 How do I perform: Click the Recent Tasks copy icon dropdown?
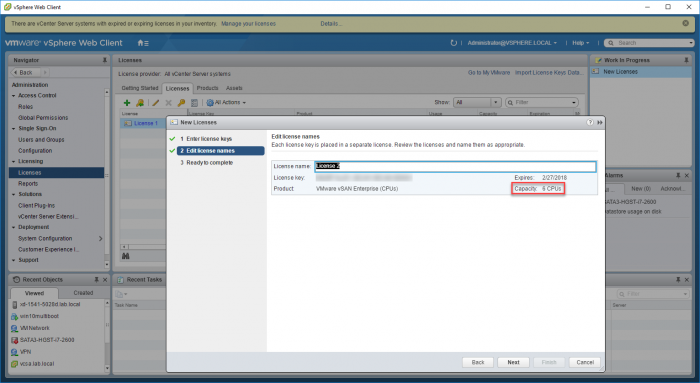click(x=121, y=294)
